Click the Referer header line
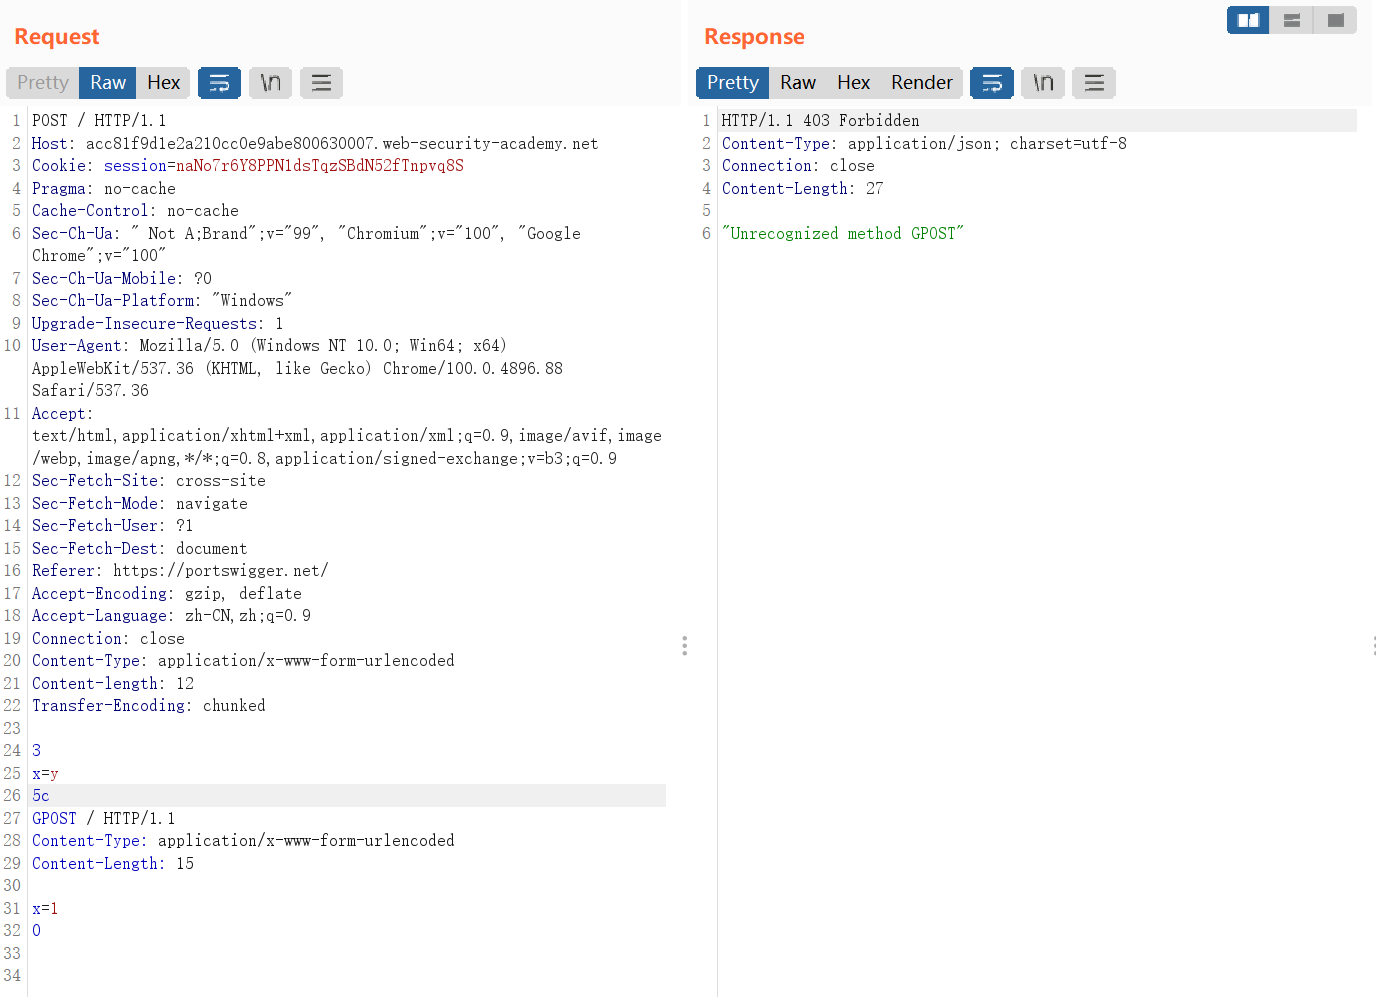This screenshot has width=1376, height=997. point(180,571)
